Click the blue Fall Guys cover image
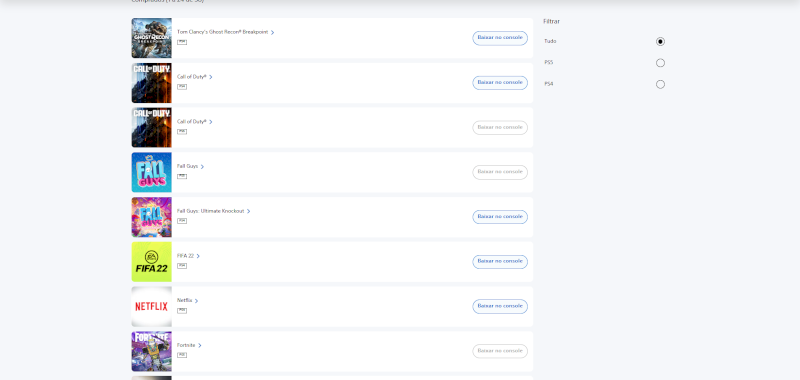Screen dimensions: 800x380 tap(152, 172)
